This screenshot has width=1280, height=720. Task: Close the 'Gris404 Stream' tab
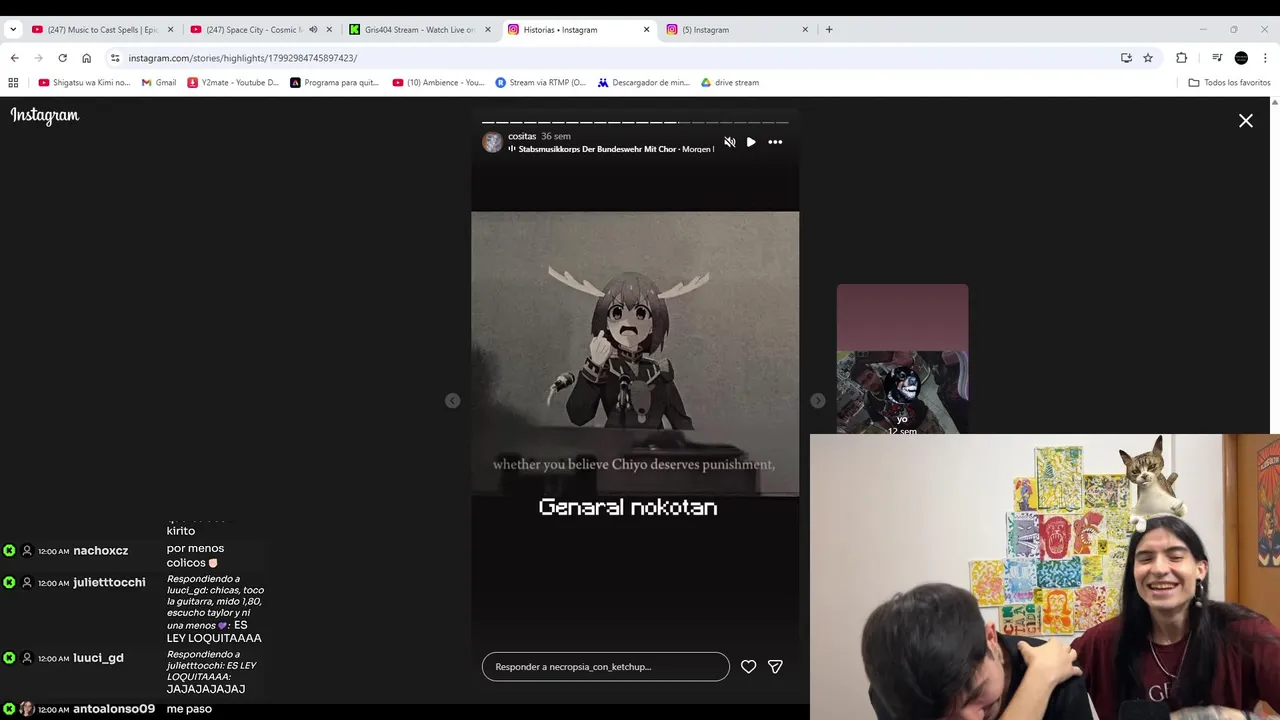(x=488, y=29)
